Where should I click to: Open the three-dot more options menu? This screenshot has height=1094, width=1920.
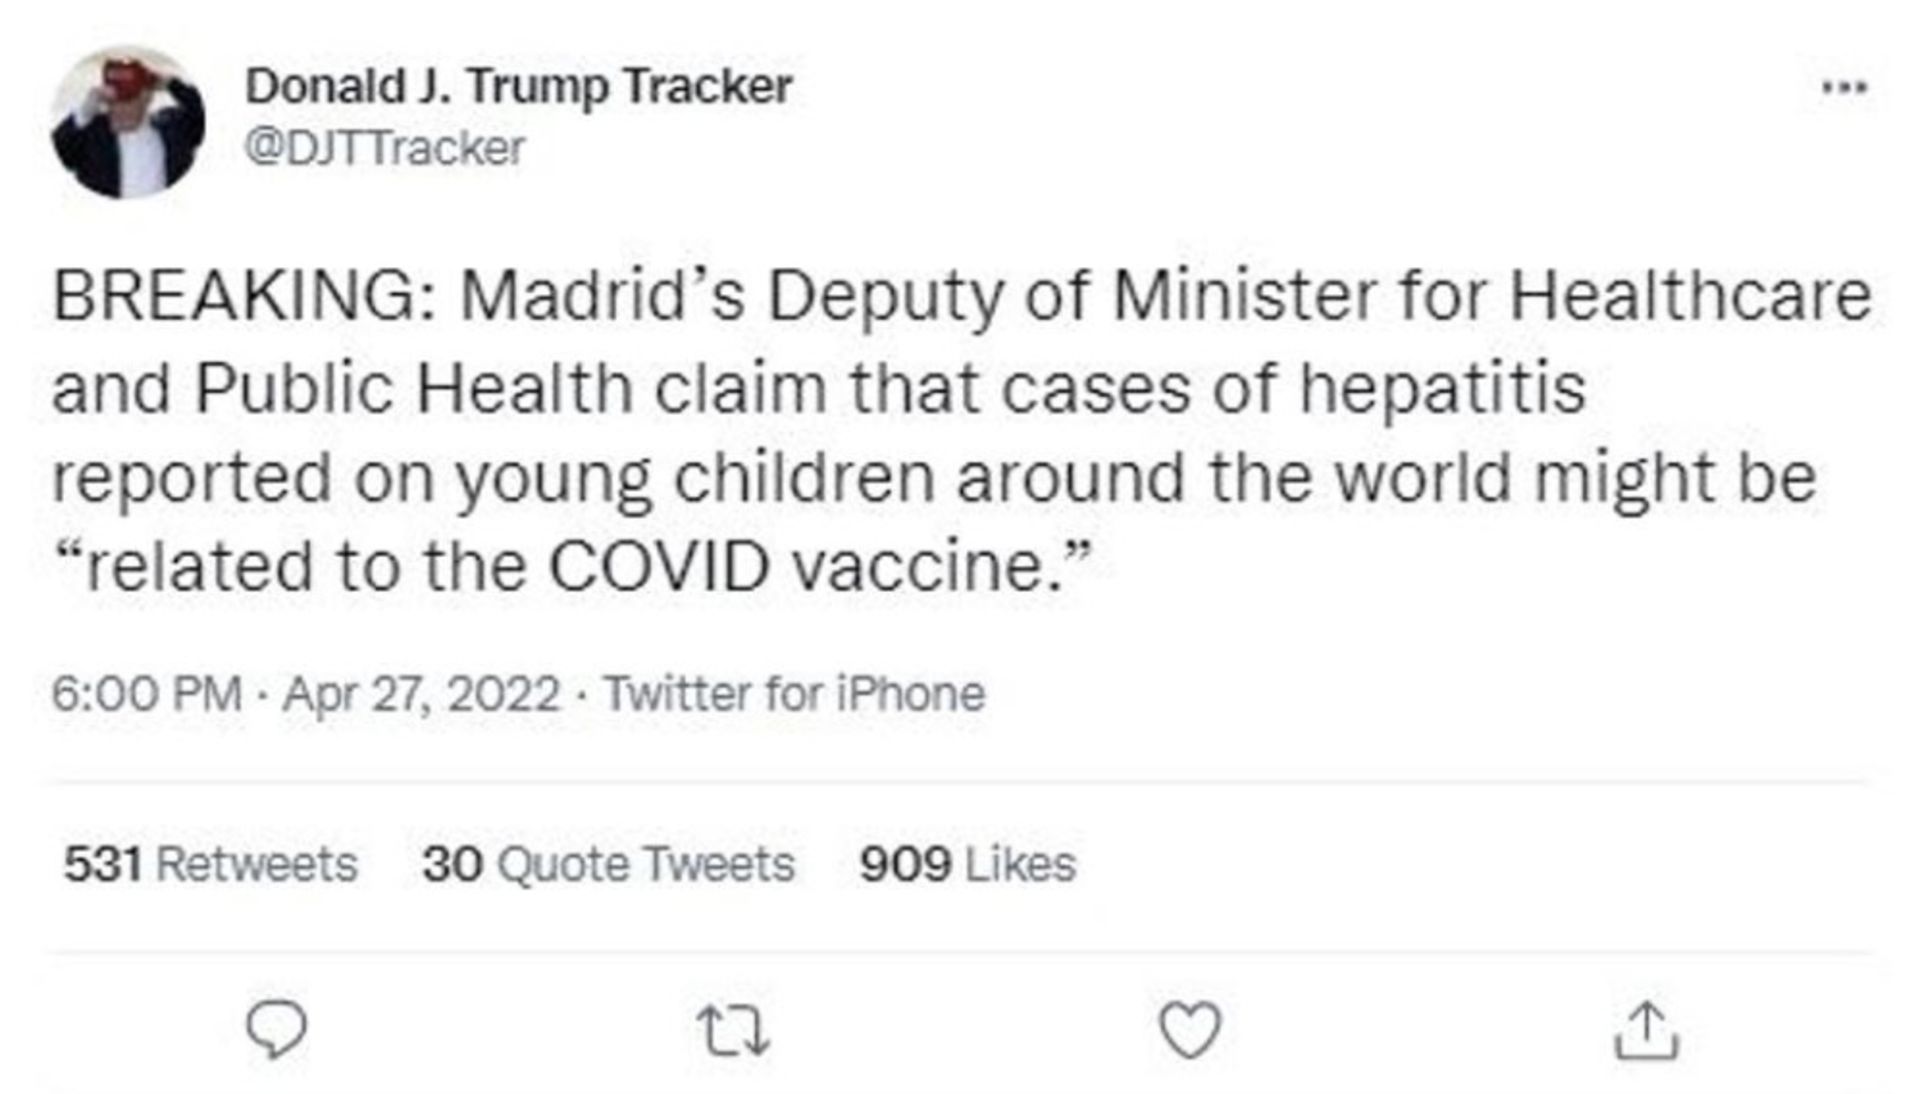click(1843, 88)
